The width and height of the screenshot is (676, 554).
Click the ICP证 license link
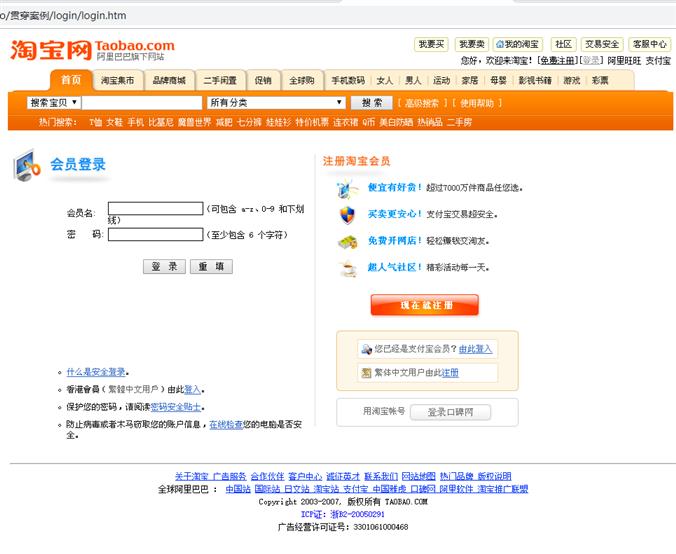[342, 514]
